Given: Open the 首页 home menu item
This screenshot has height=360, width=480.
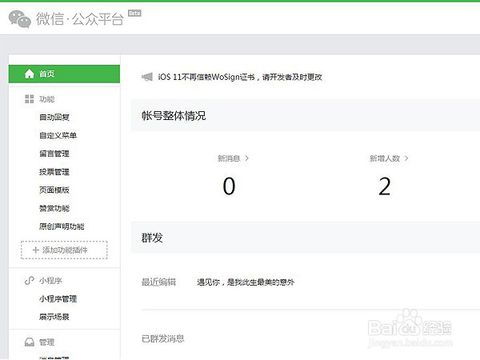Looking at the screenshot, I should coord(64,74).
